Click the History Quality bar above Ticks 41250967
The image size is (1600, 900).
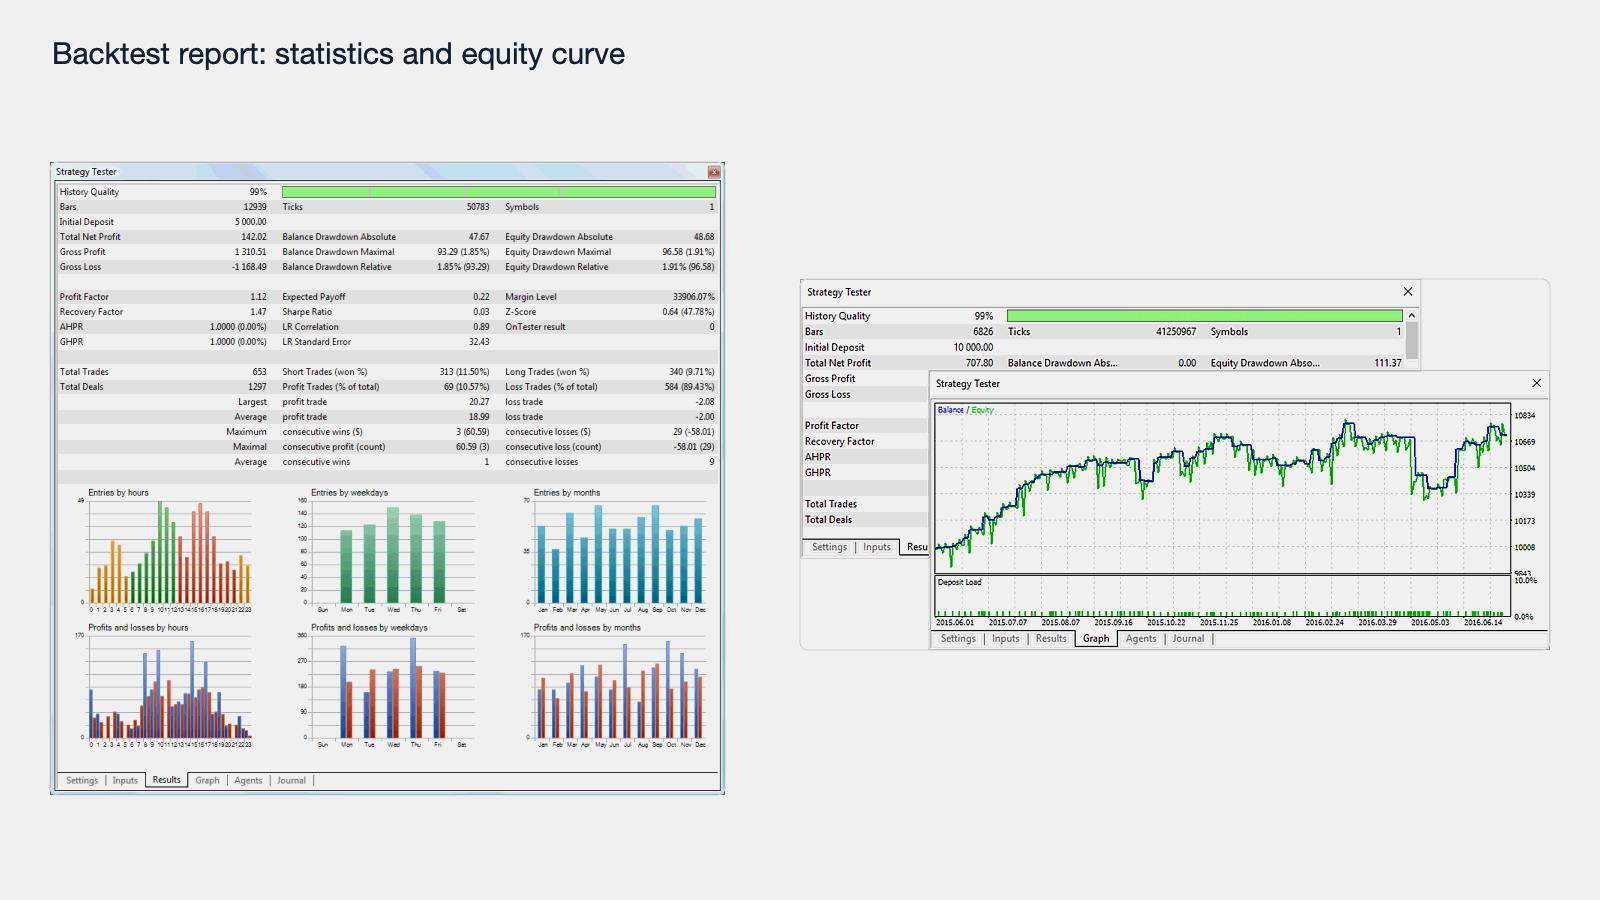[1204, 316]
